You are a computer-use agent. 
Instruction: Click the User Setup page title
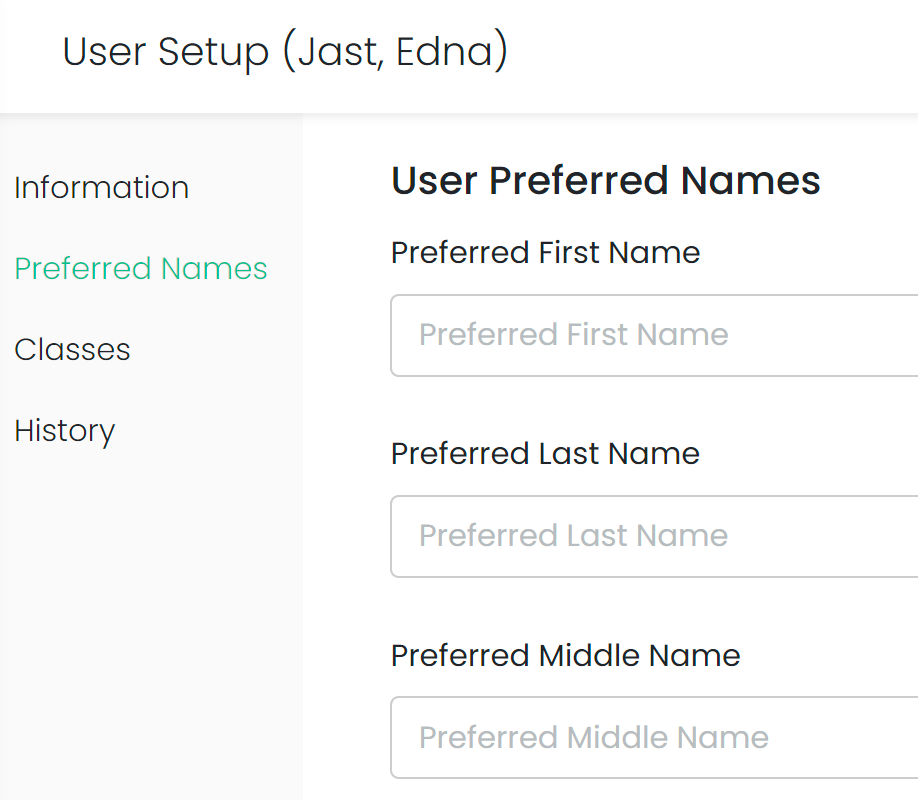click(x=285, y=52)
